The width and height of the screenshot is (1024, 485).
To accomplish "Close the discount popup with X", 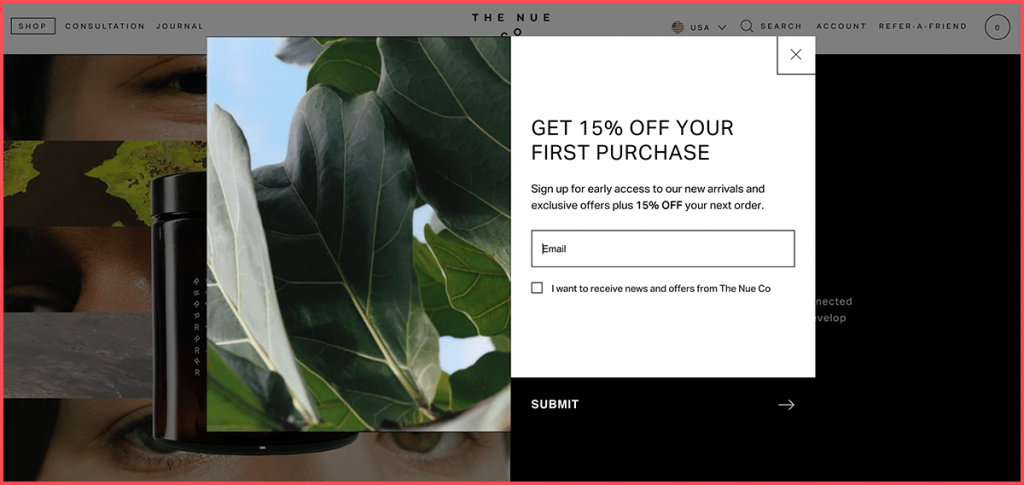I will [x=795, y=55].
